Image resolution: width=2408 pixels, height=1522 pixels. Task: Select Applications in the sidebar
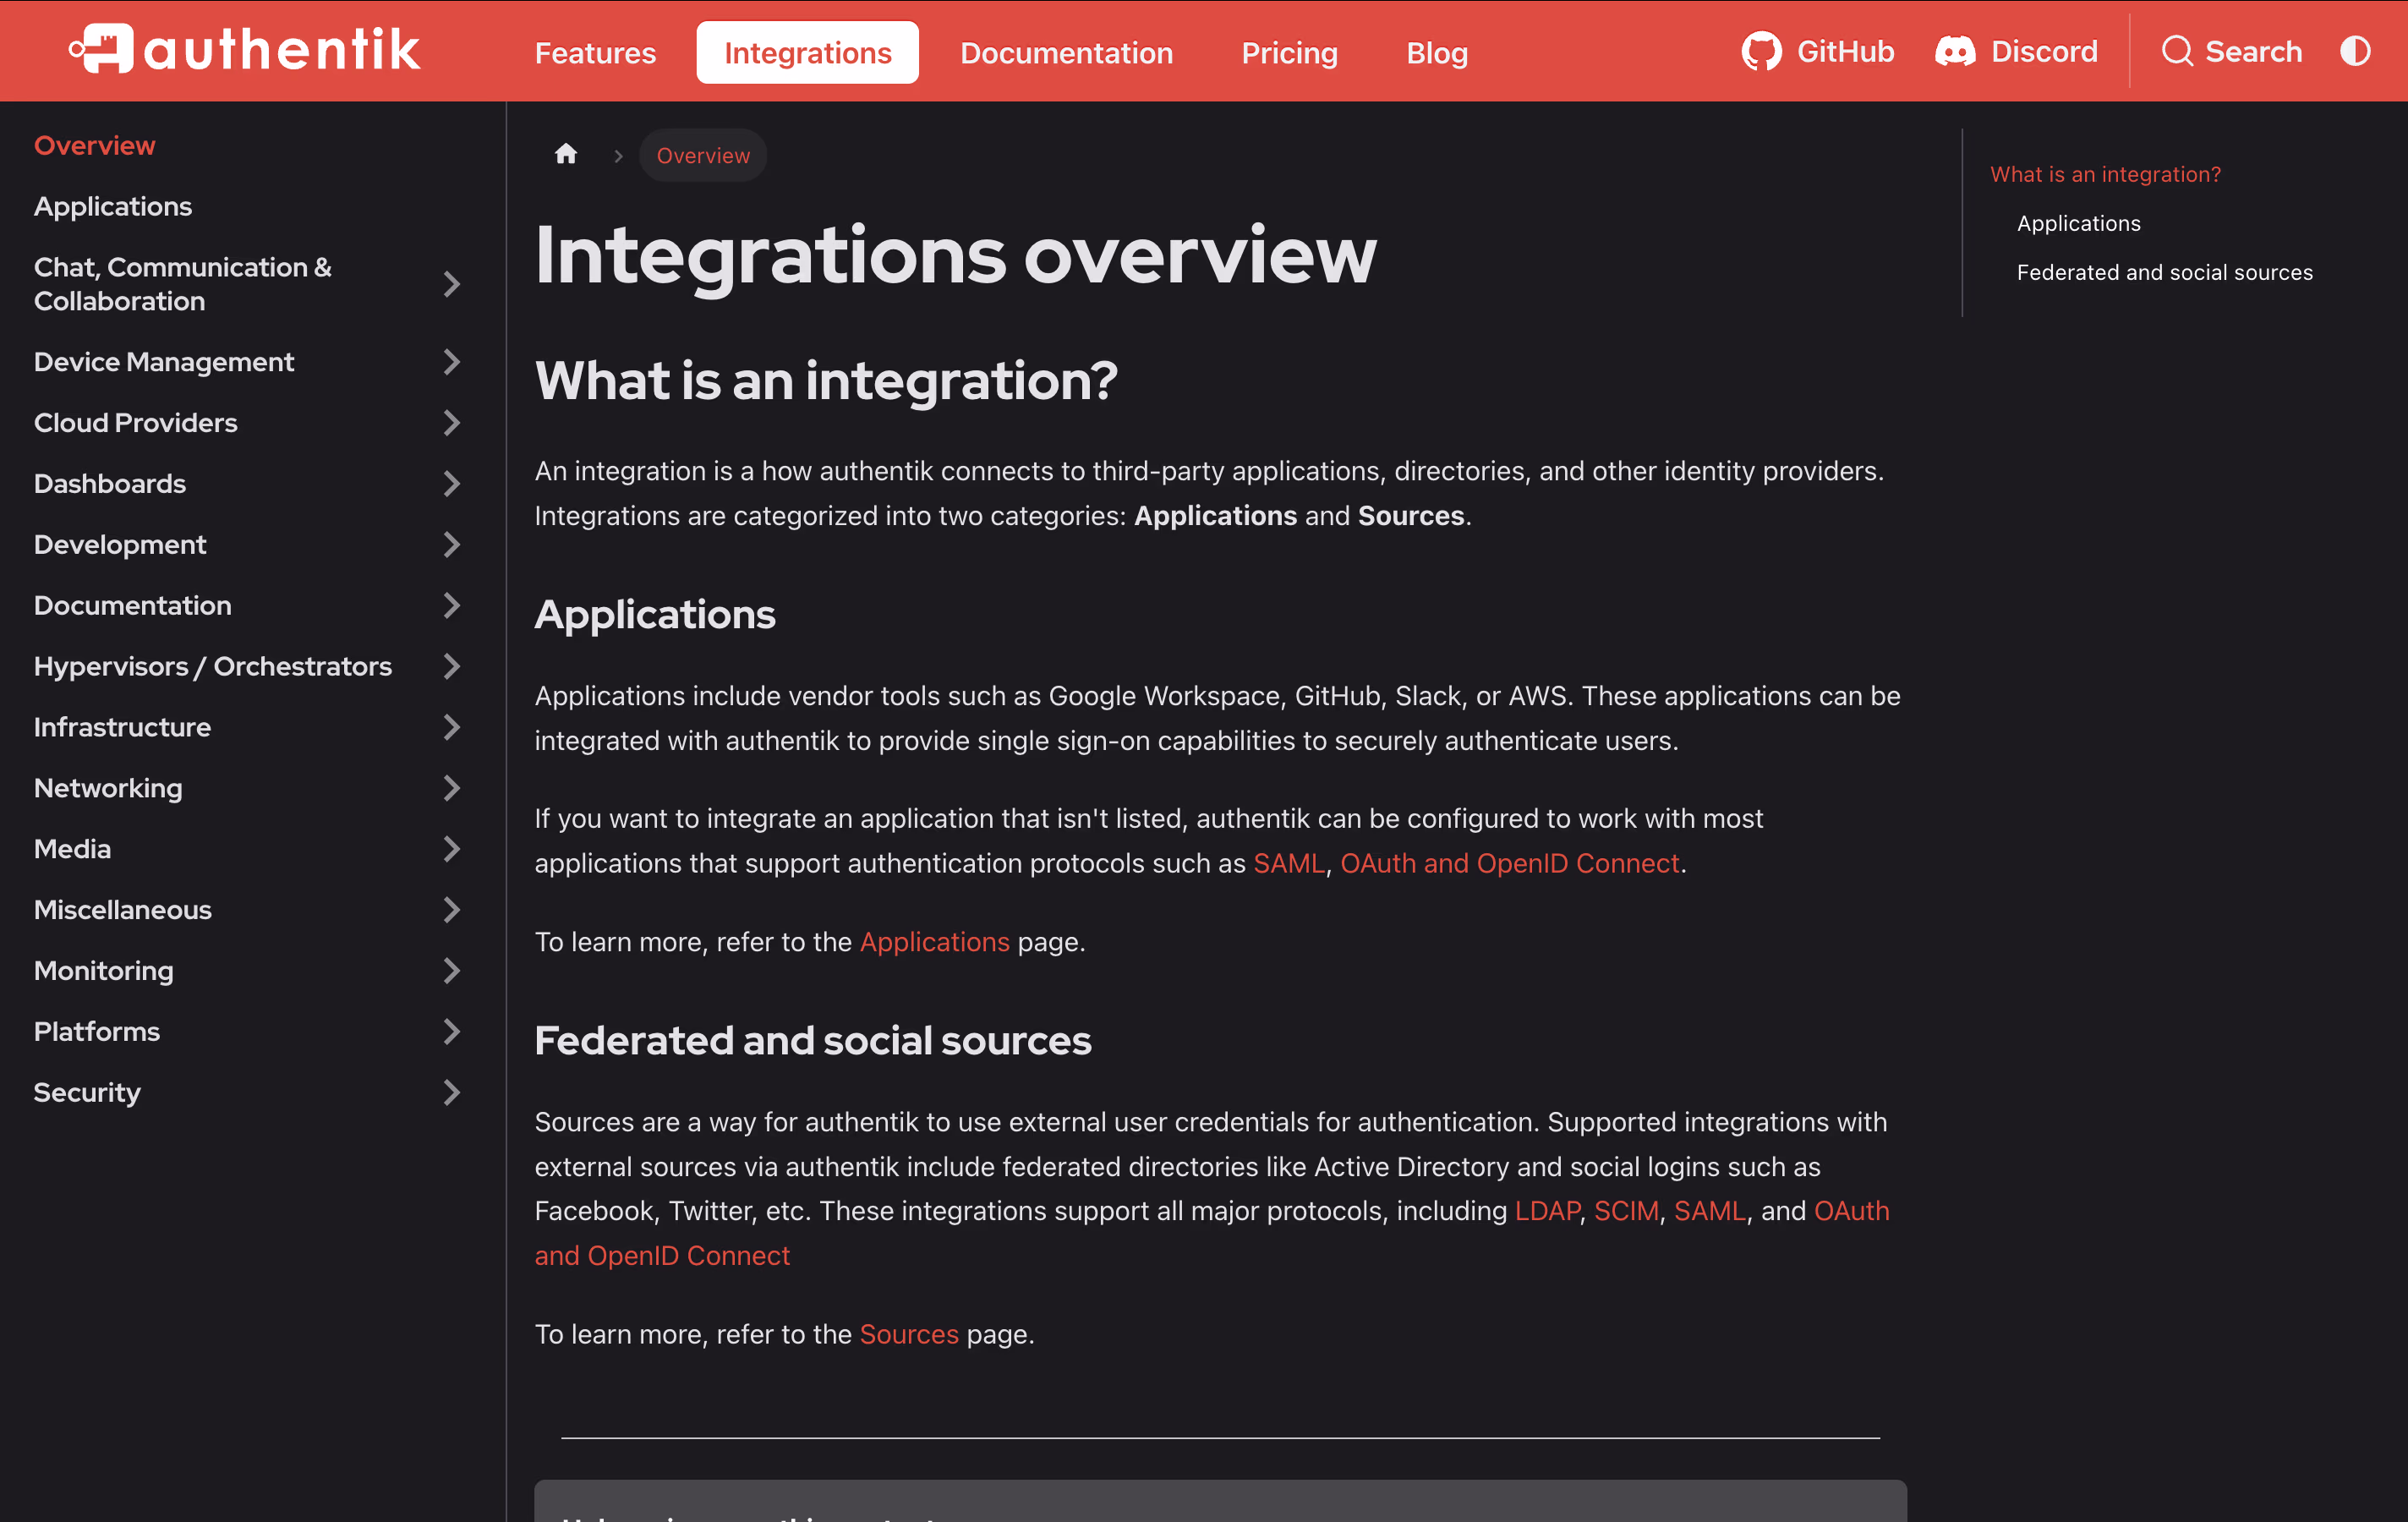coord(113,206)
